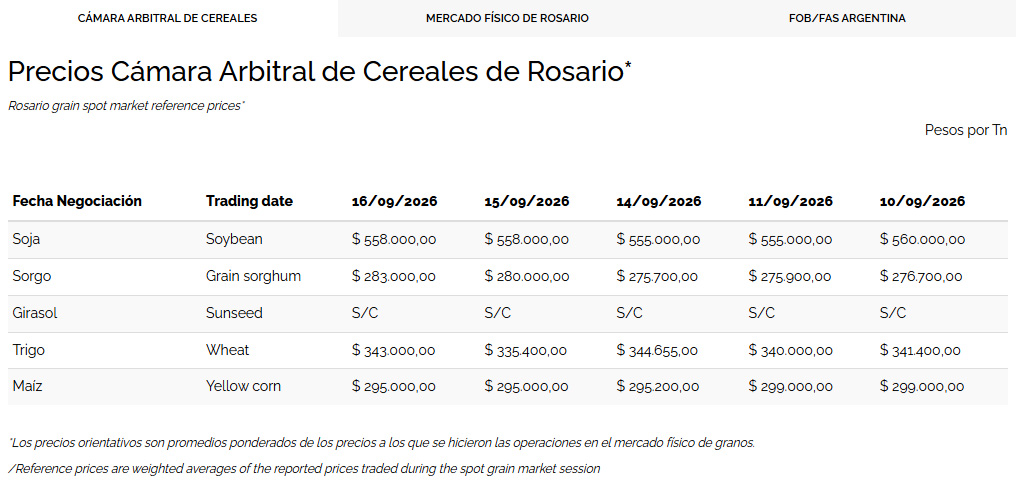Screen dimensions: 1016x491
Task: Open the FOB/FAS Argentina tab
Action: (x=847, y=18)
